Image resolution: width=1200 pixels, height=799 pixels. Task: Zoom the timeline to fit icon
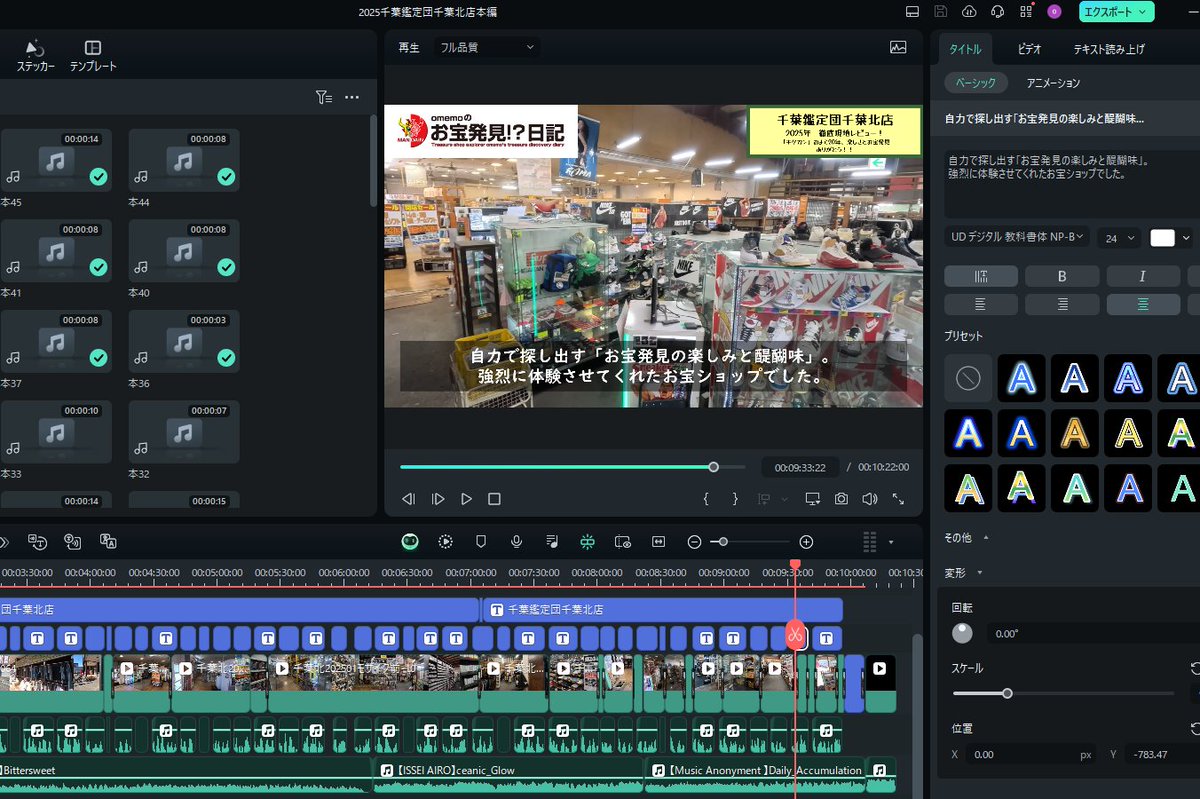[x=658, y=541]
